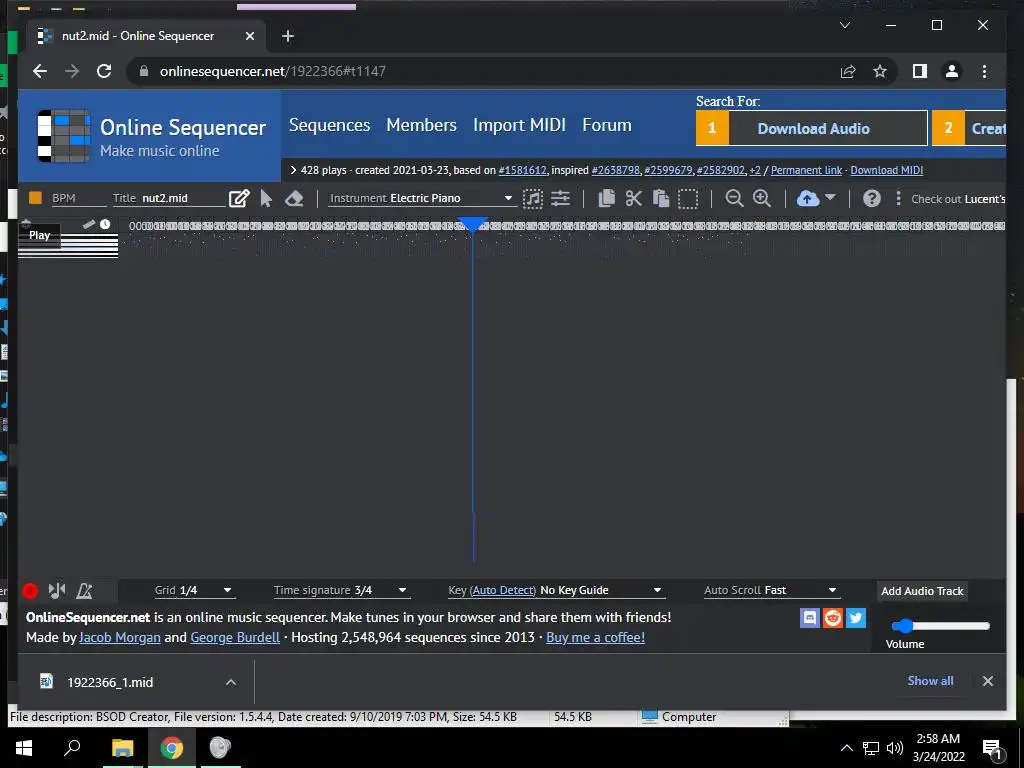Stop playback with the orange square button

(x=35, y=198)
